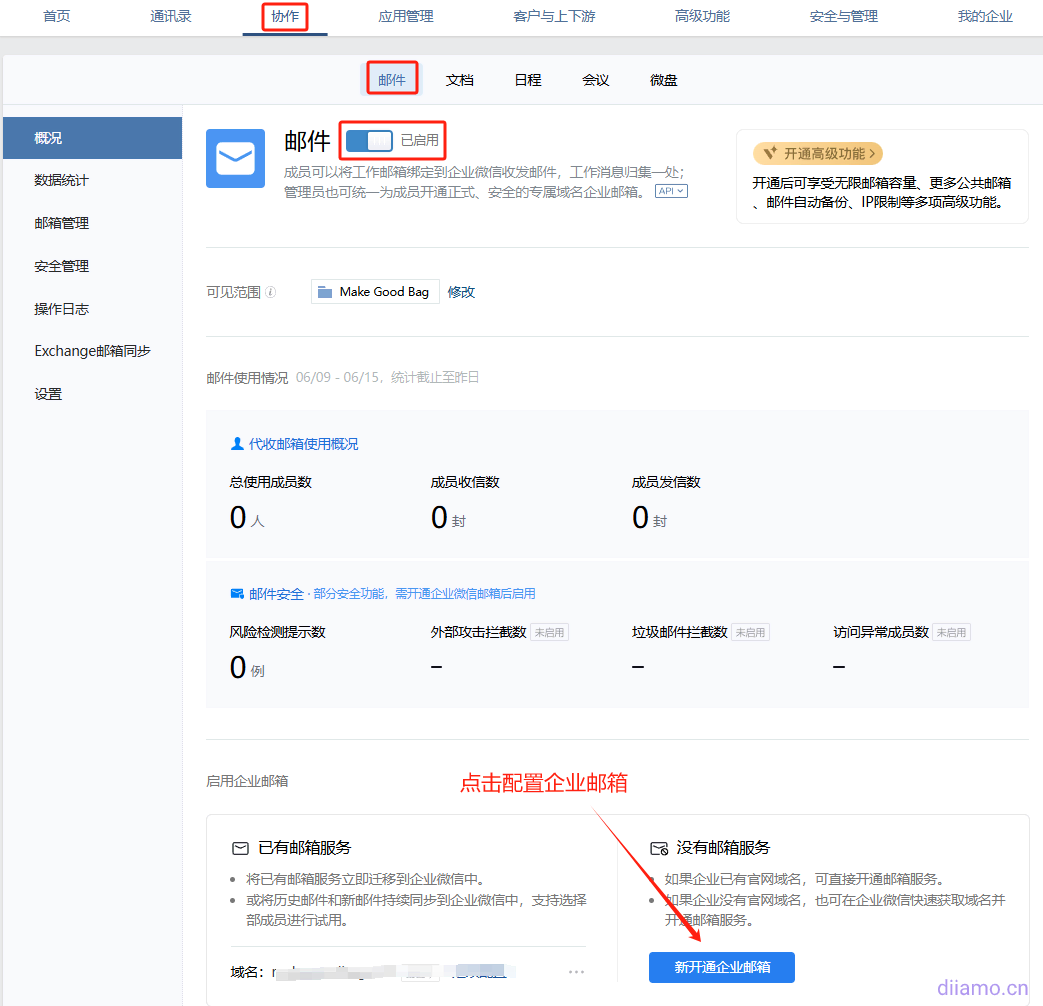The image size is (1043, 1006).
Task: Open the 文档 sub-tab
Action: [460, 80]
